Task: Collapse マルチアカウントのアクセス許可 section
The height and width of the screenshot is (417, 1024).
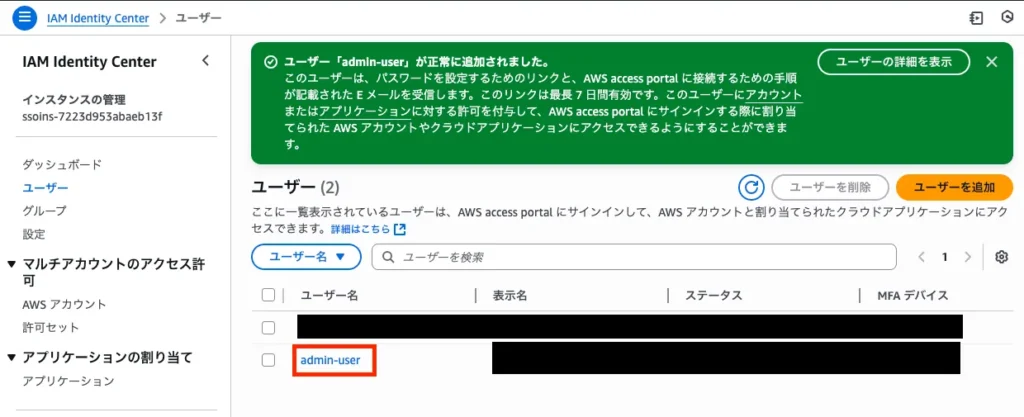Action: pyautogui.click(x=12, y=264)
